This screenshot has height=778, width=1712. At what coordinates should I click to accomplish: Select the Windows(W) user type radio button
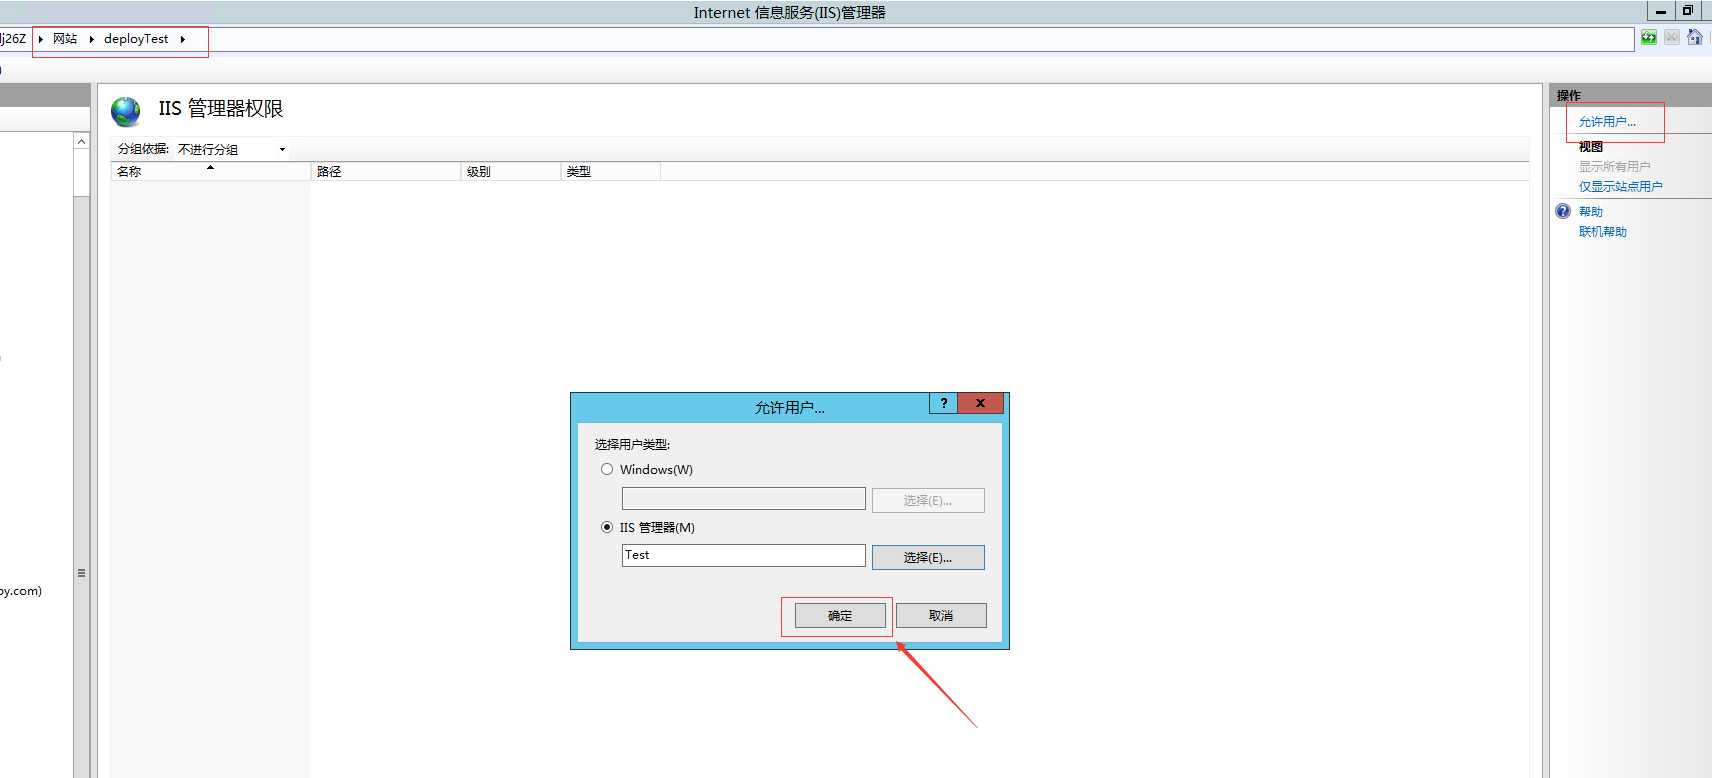607,469
